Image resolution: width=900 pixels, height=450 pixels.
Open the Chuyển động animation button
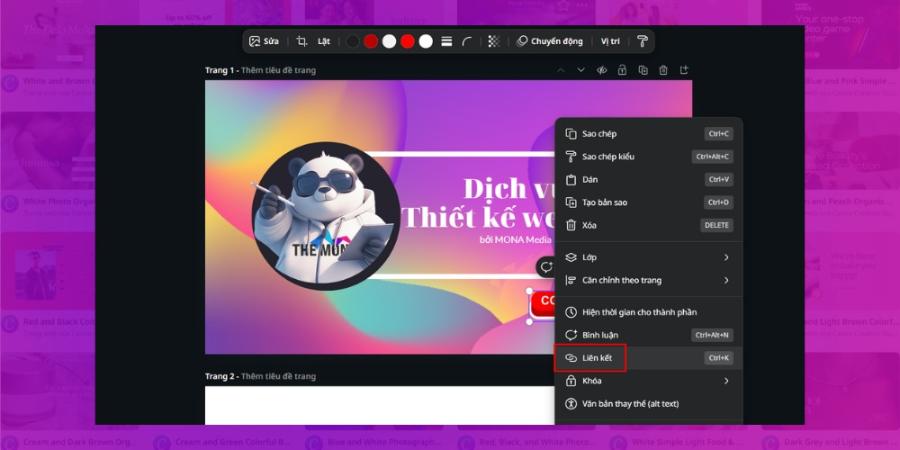(x=549, y=41)
